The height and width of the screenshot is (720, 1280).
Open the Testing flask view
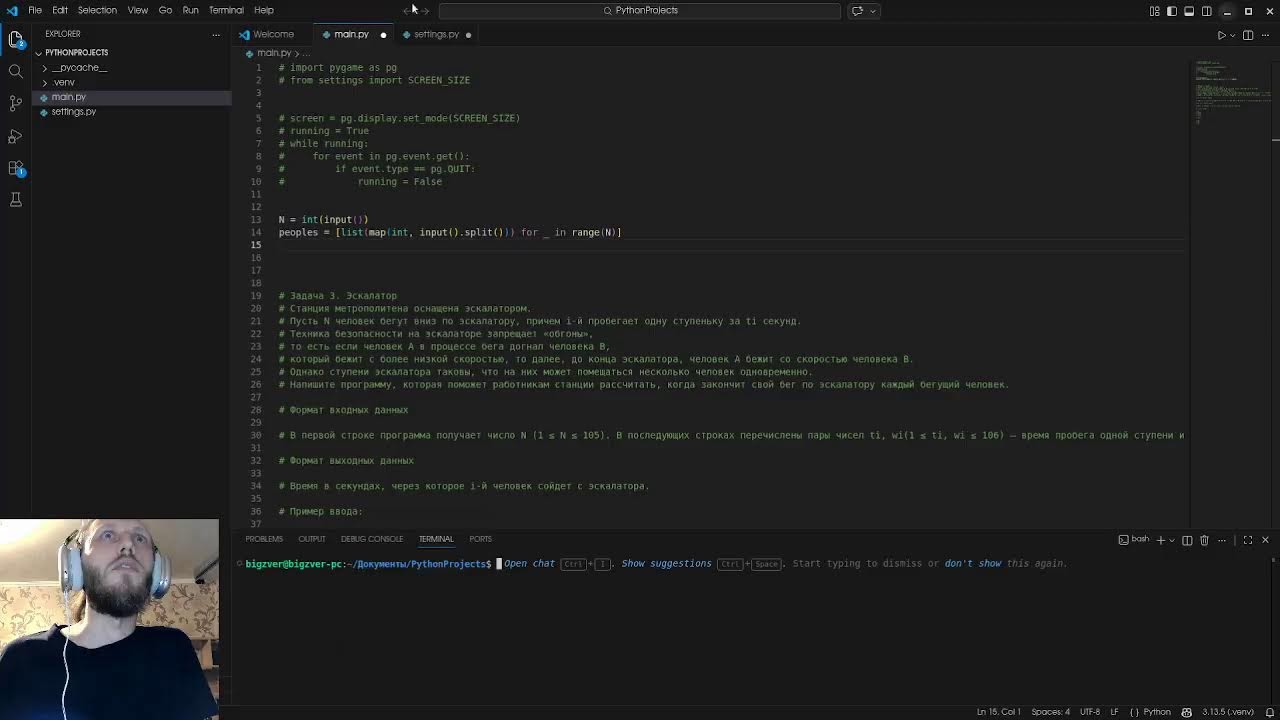tap(15, 199)
